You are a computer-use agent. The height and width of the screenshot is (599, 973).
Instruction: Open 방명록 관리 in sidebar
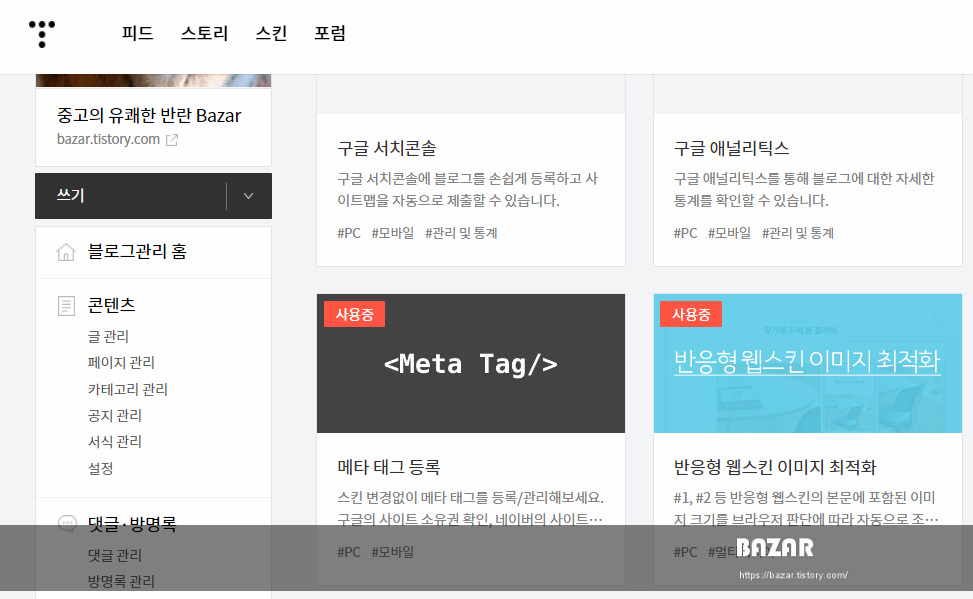pos(121,581)
